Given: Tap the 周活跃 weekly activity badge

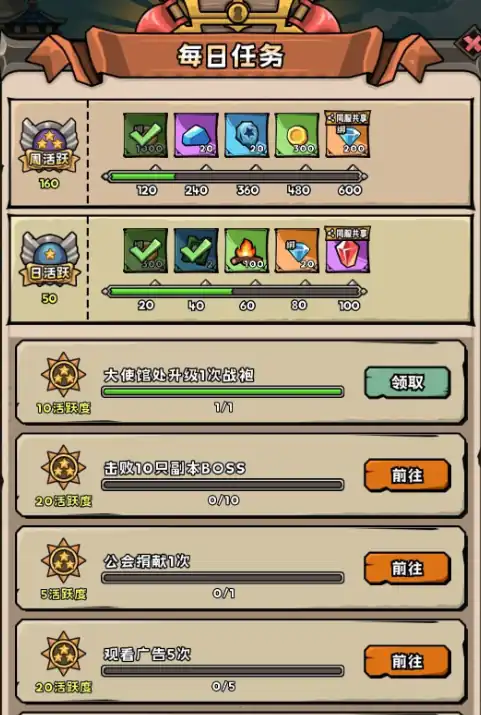Looking at the screenshot, I should coord(49,145).
